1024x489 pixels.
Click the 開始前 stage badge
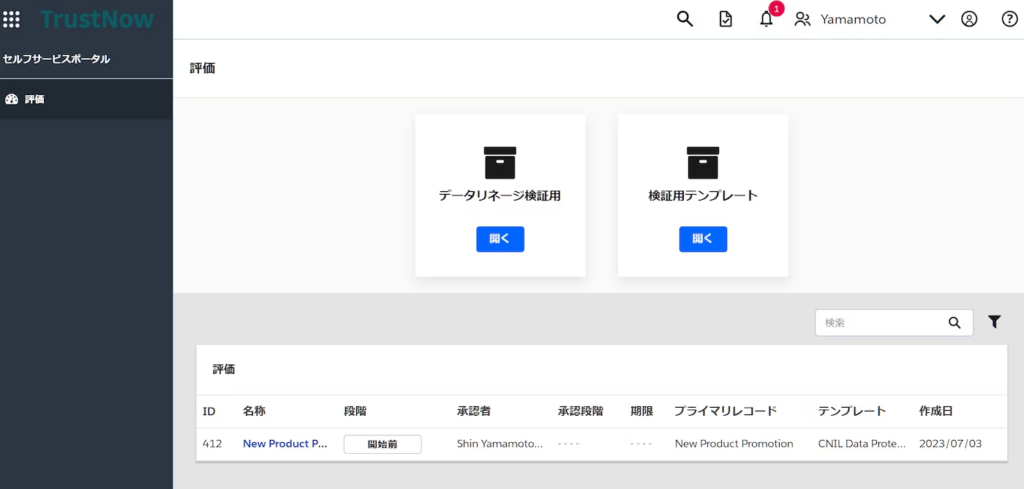(x=382, y=444)
